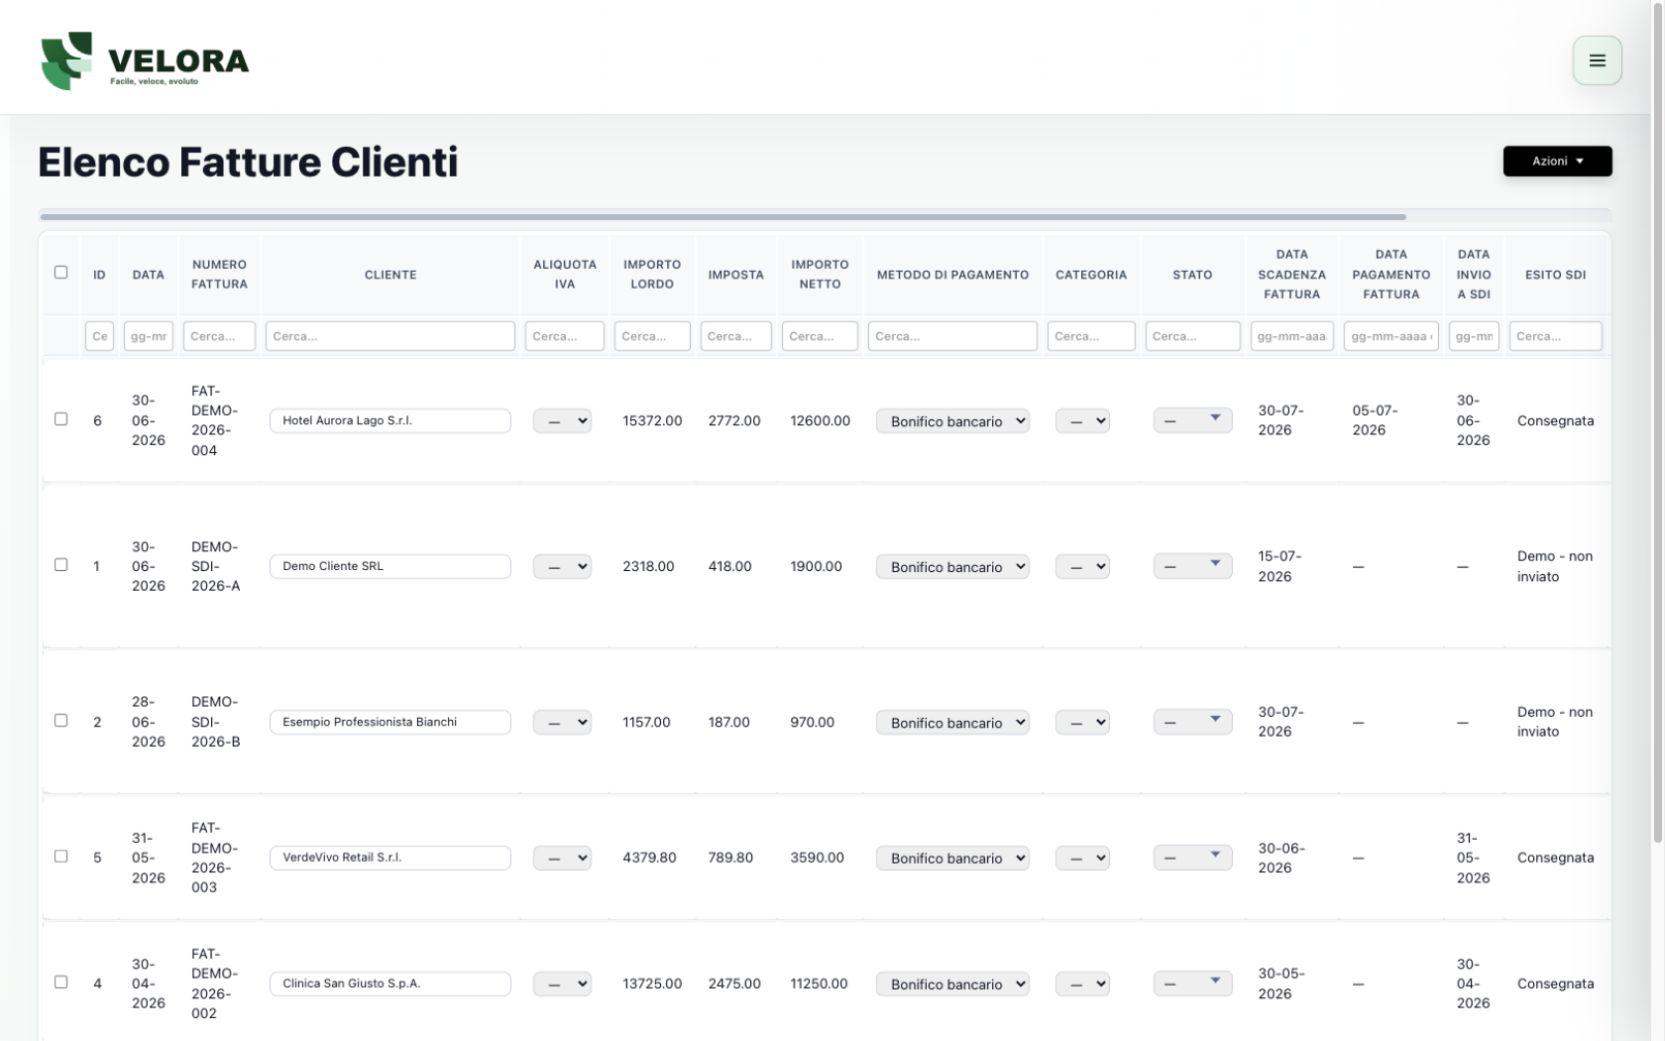Click the horizontal table scrollbar
Image resolution: width=1665 pixels, height=1041 pixels.
click(722, 216)
